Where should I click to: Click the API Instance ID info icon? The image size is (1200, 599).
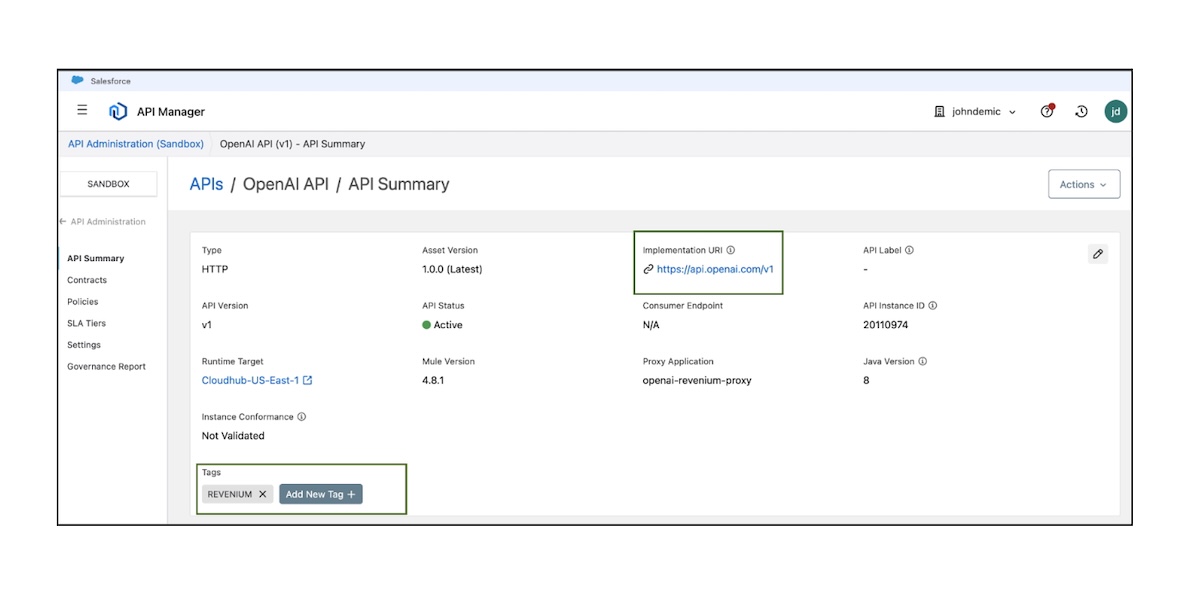(932, 306)
